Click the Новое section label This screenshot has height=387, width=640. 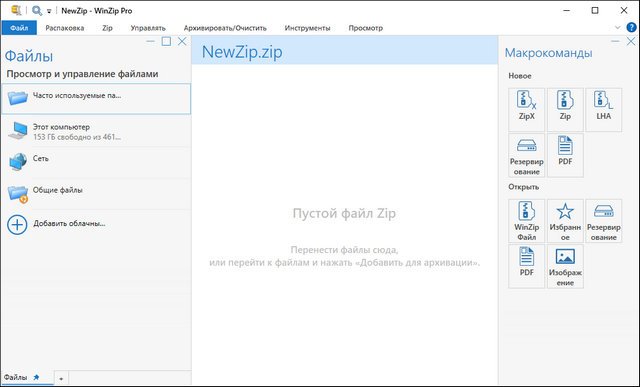click(520, 76)
